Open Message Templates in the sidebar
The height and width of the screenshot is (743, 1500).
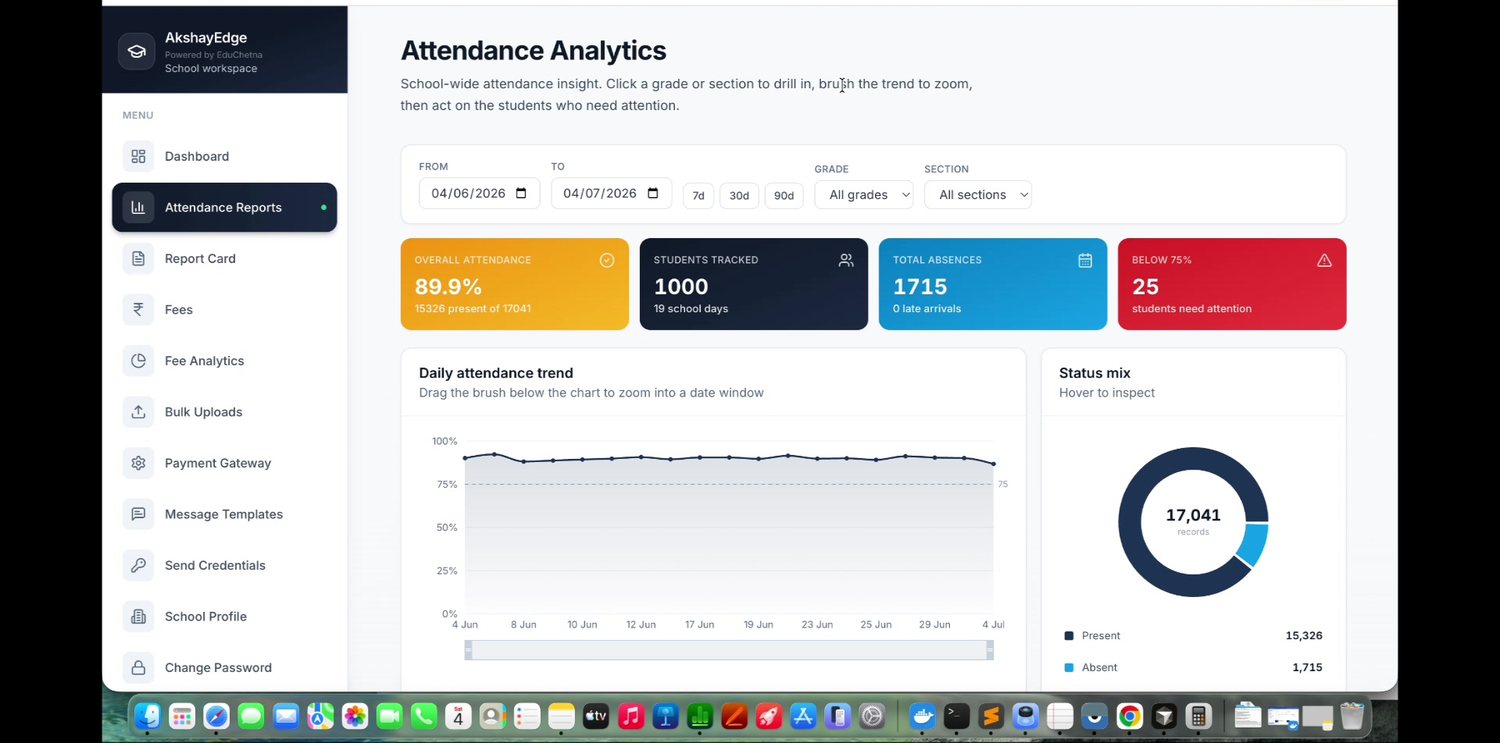224,514
